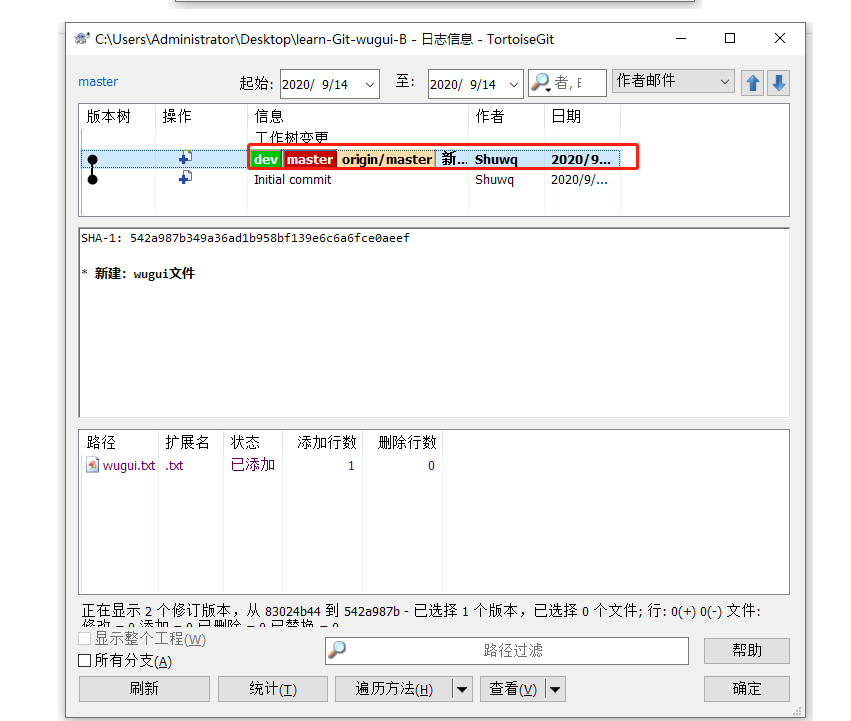Click the graph node of Initial commit

coord(93,179)
